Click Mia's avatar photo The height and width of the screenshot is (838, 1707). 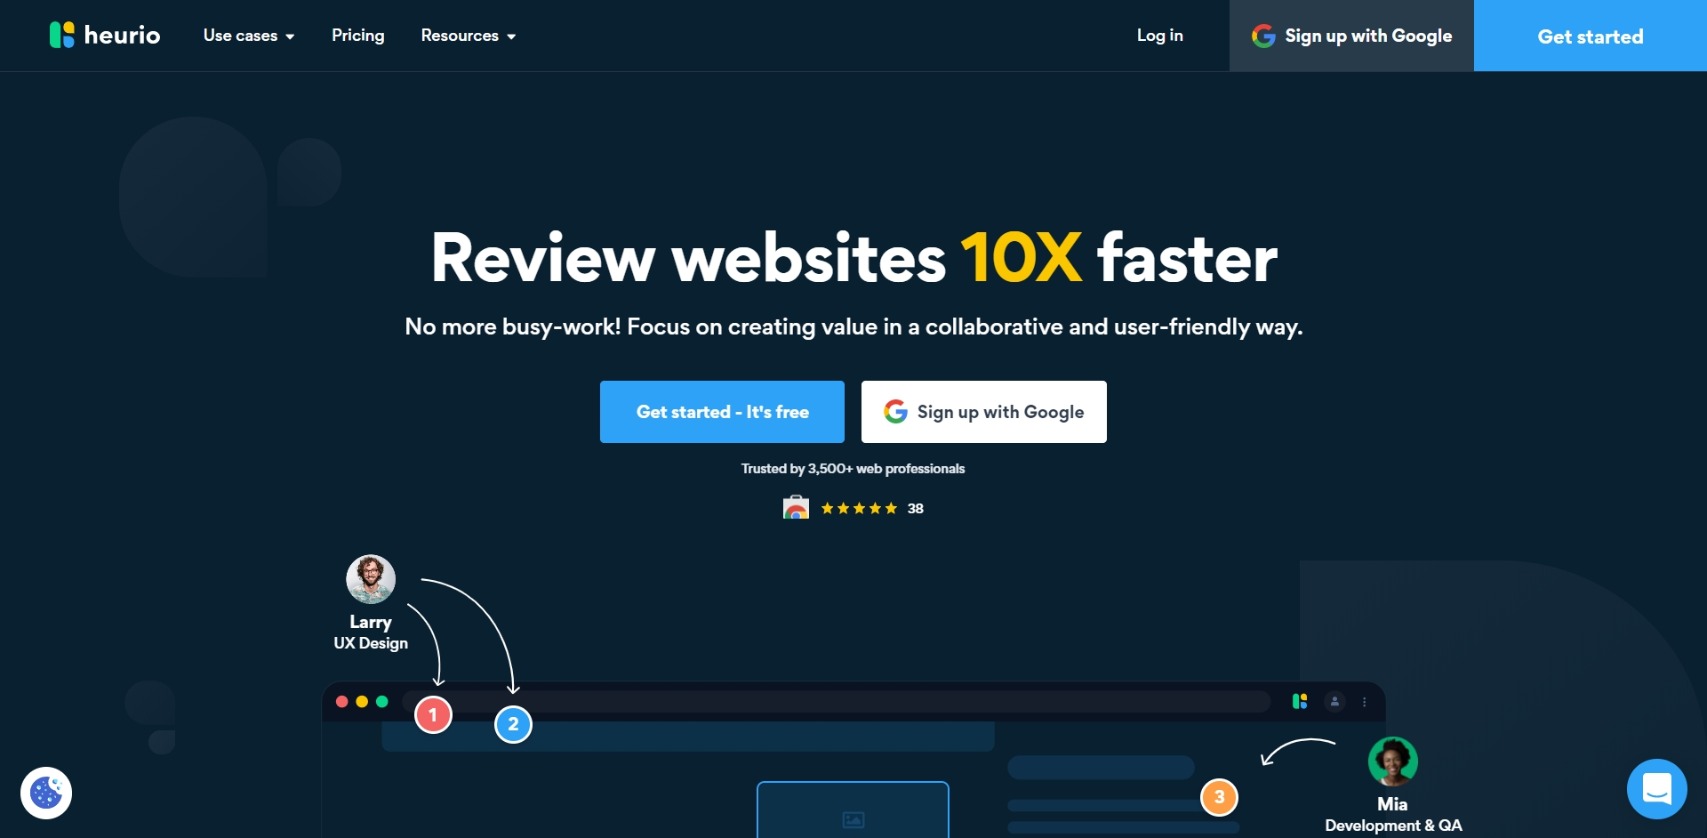coord(1392,762)
